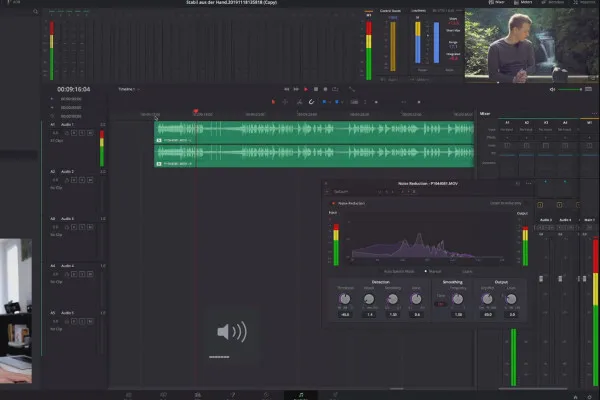Select the Razor scissors tool
This screenshot has height=400, width=600.
299,102
